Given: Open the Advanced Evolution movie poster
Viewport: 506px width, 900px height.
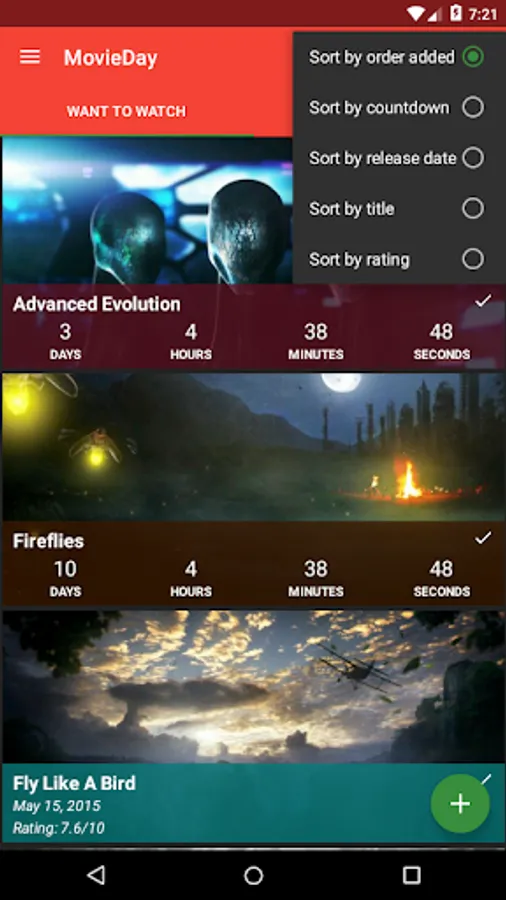Looking at the screenshot, I should 147,211.
